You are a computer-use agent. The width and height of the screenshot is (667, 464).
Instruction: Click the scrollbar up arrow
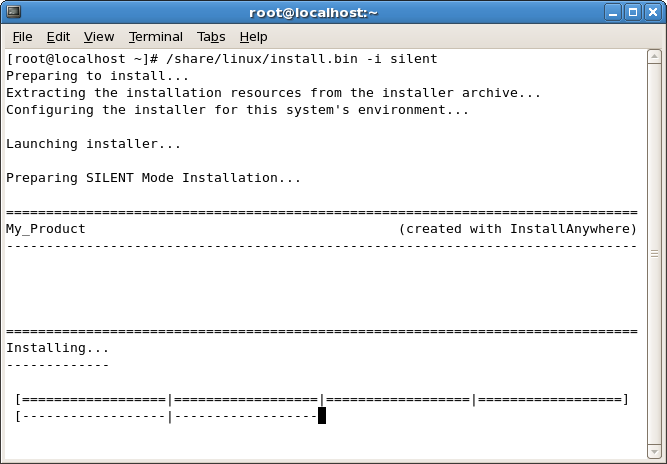pyautogui.click(x=654, y=57)
